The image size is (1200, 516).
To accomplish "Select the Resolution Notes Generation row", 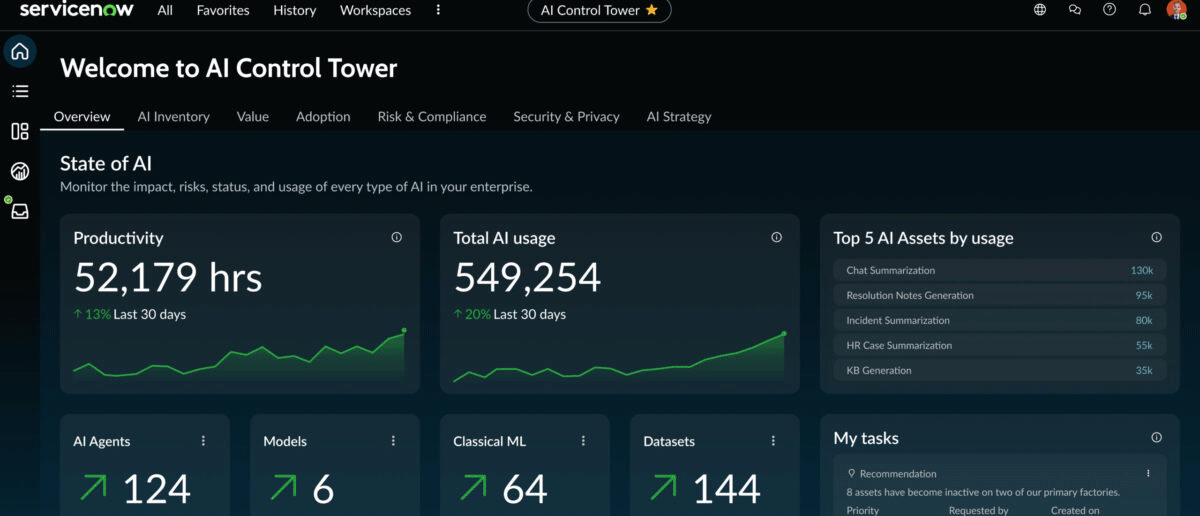I will 999,295.
